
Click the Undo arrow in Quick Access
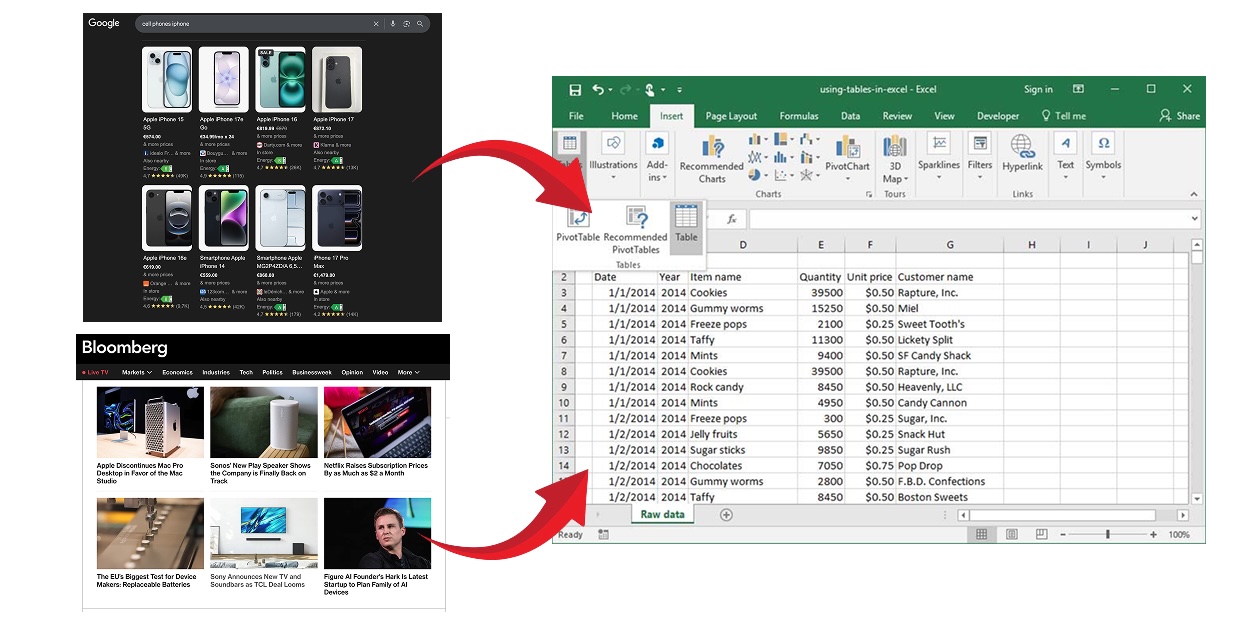click(x=598, y=89)
